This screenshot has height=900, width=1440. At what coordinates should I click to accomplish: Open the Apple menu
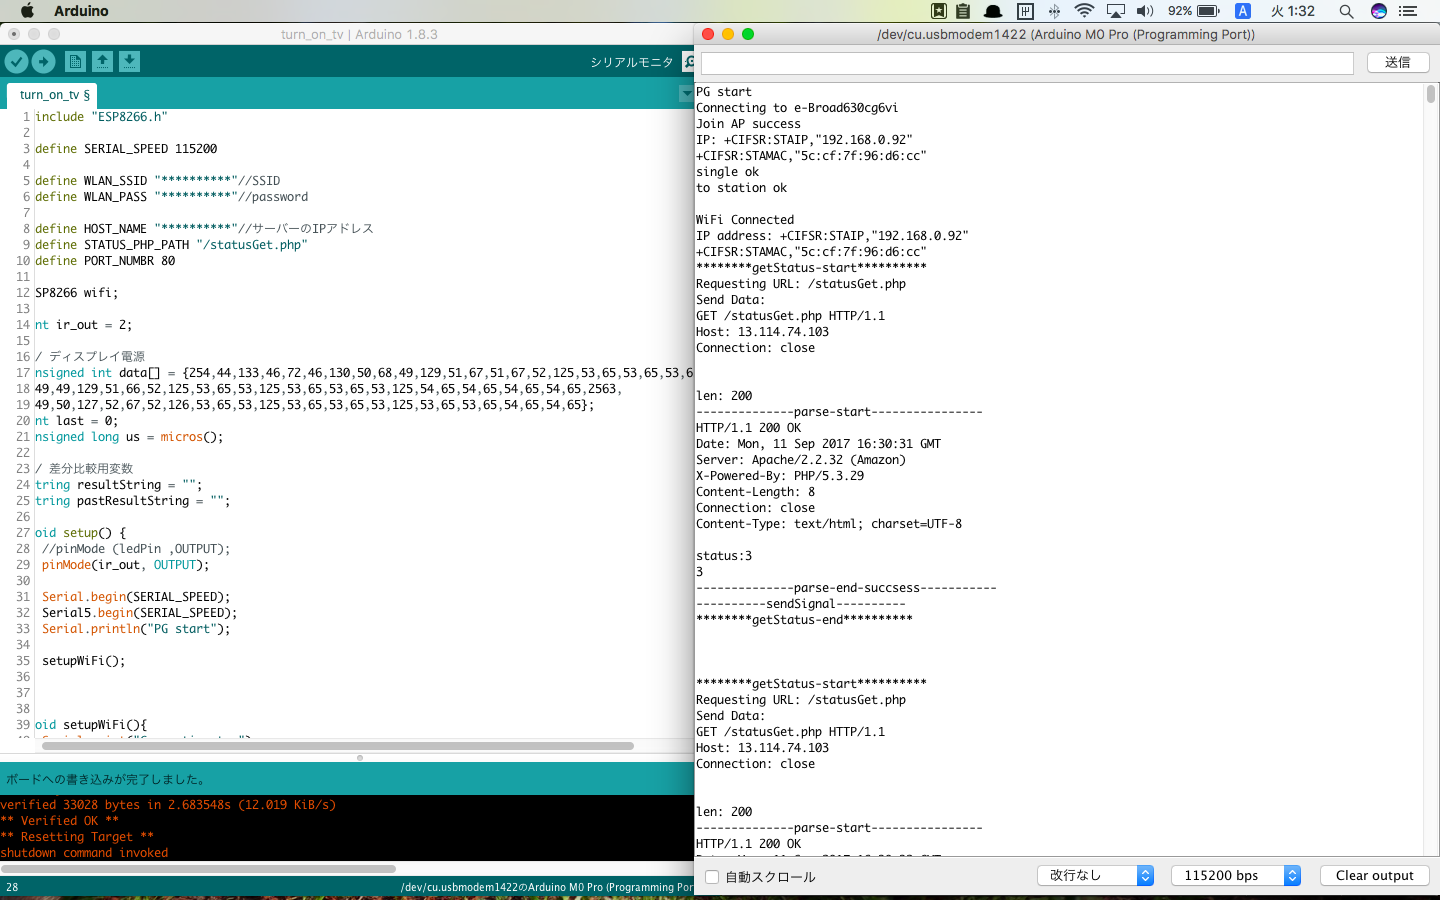click(27, 11)
